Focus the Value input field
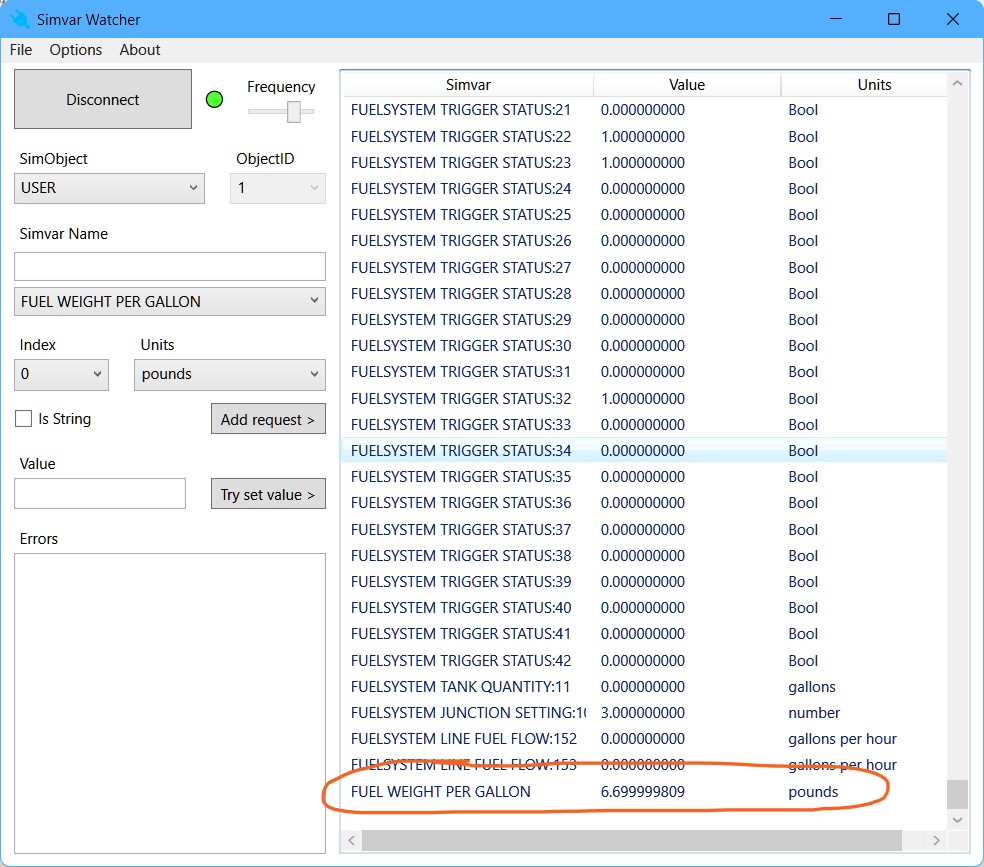Image resolution: width=984 pixels, height=867 pixels. [100, 494]
